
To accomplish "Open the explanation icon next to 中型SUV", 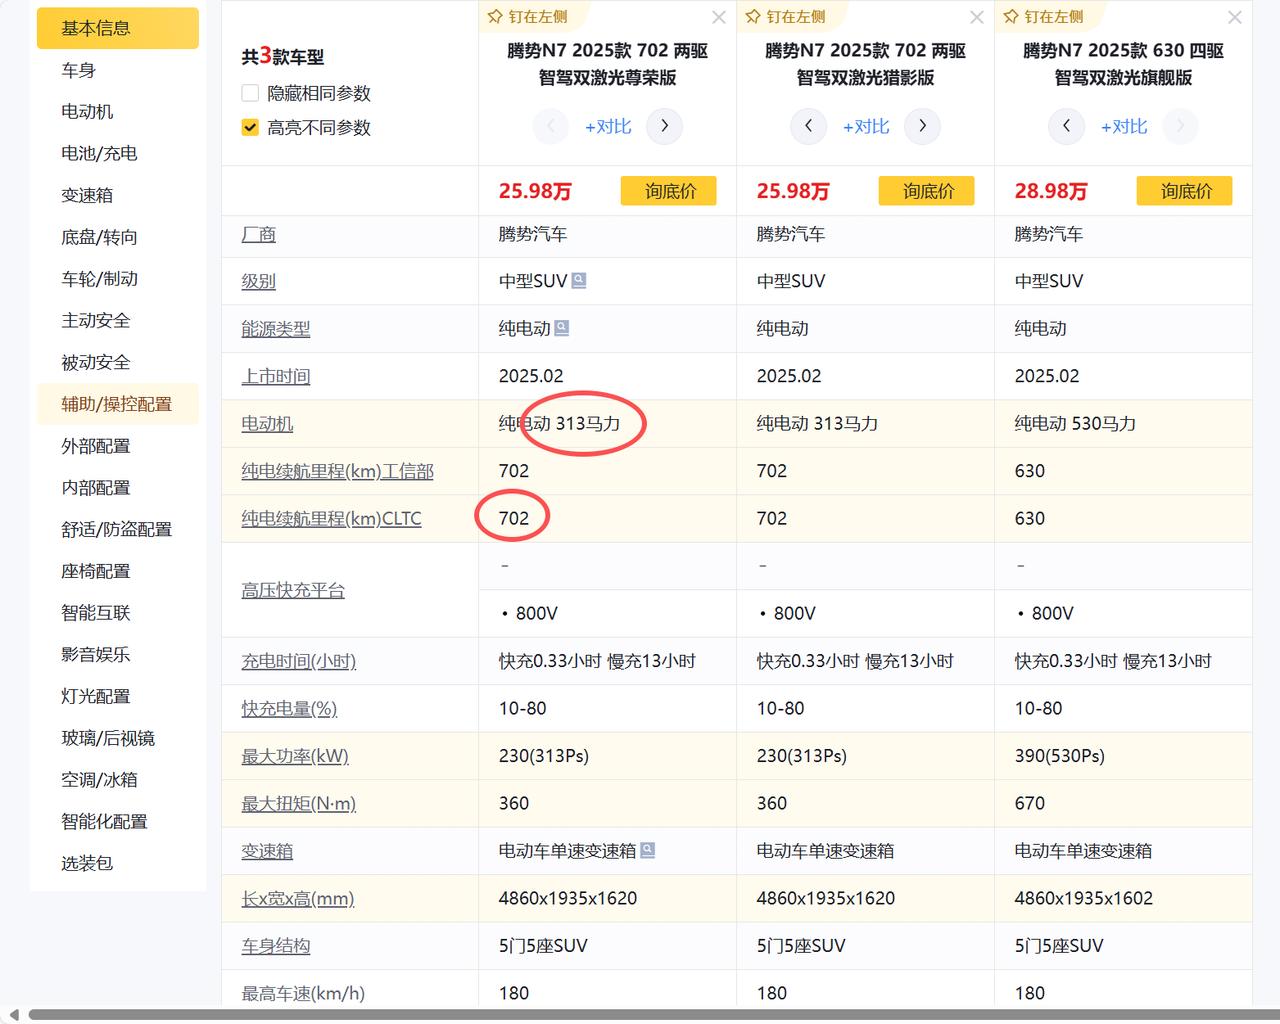I will click(578, 281).
